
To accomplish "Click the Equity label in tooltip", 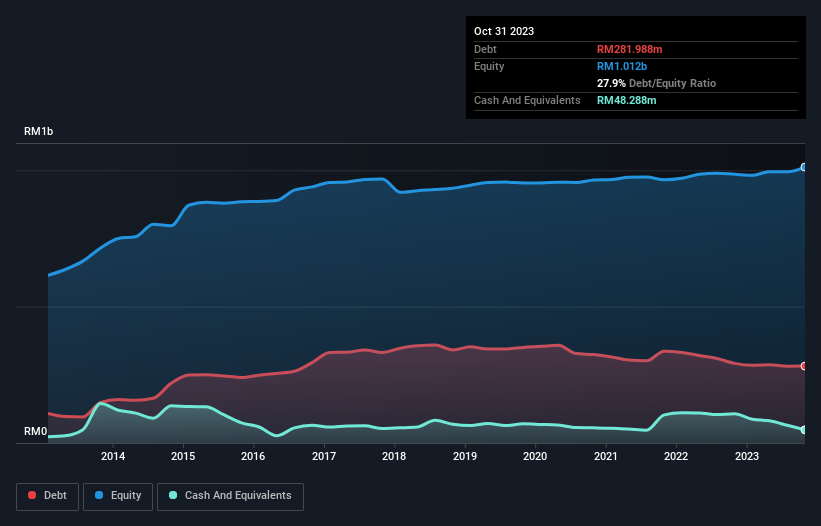I will 489,66.
